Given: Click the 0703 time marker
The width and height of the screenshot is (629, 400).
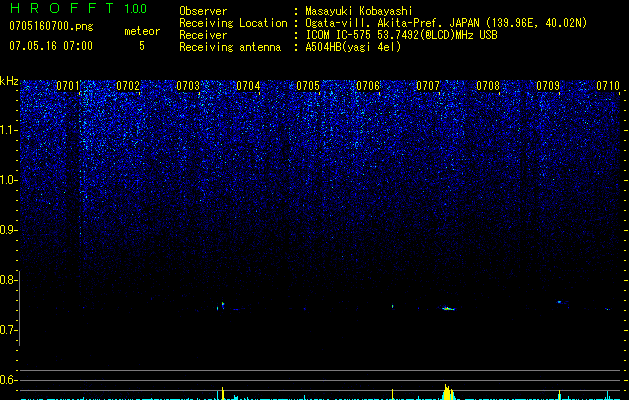Looking at the screenshot, I should click(188, 86).
